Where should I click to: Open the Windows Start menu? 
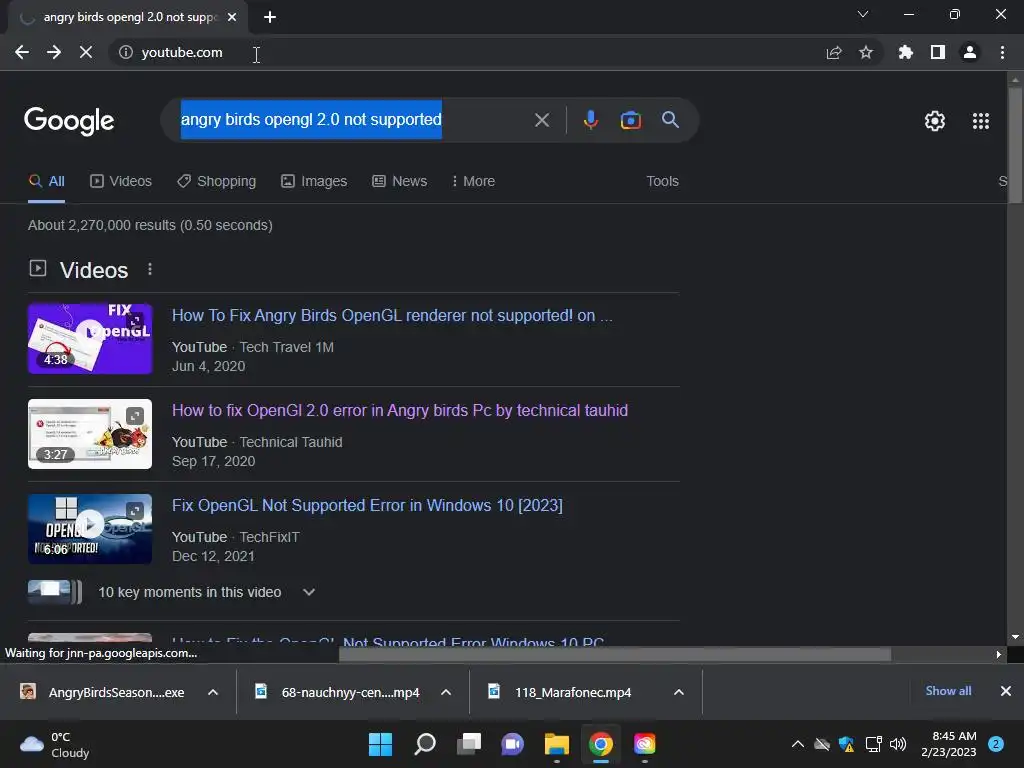pyautogui.click(x=380, y=744)
